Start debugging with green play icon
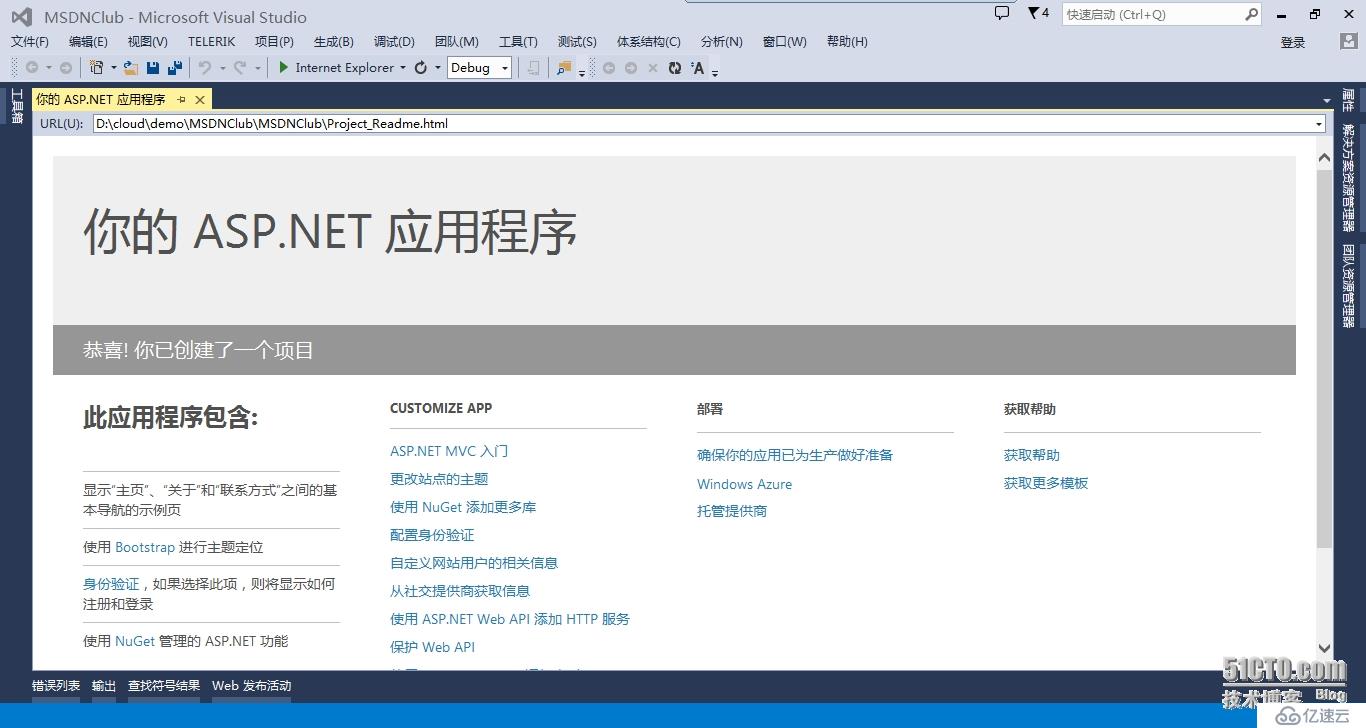1366x728 pixels. coord(284,68)
